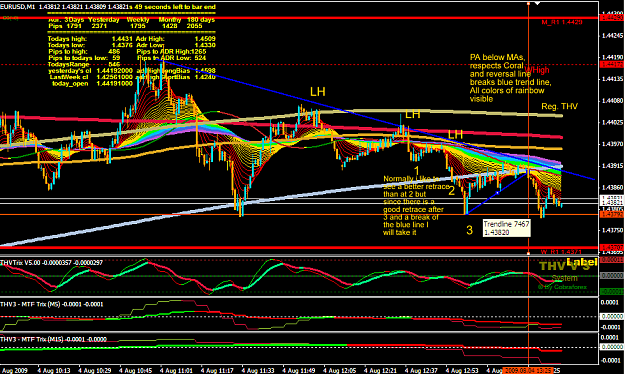
Task: Click the 'Todays low: 1.4376' row
Action: (90, 45)
